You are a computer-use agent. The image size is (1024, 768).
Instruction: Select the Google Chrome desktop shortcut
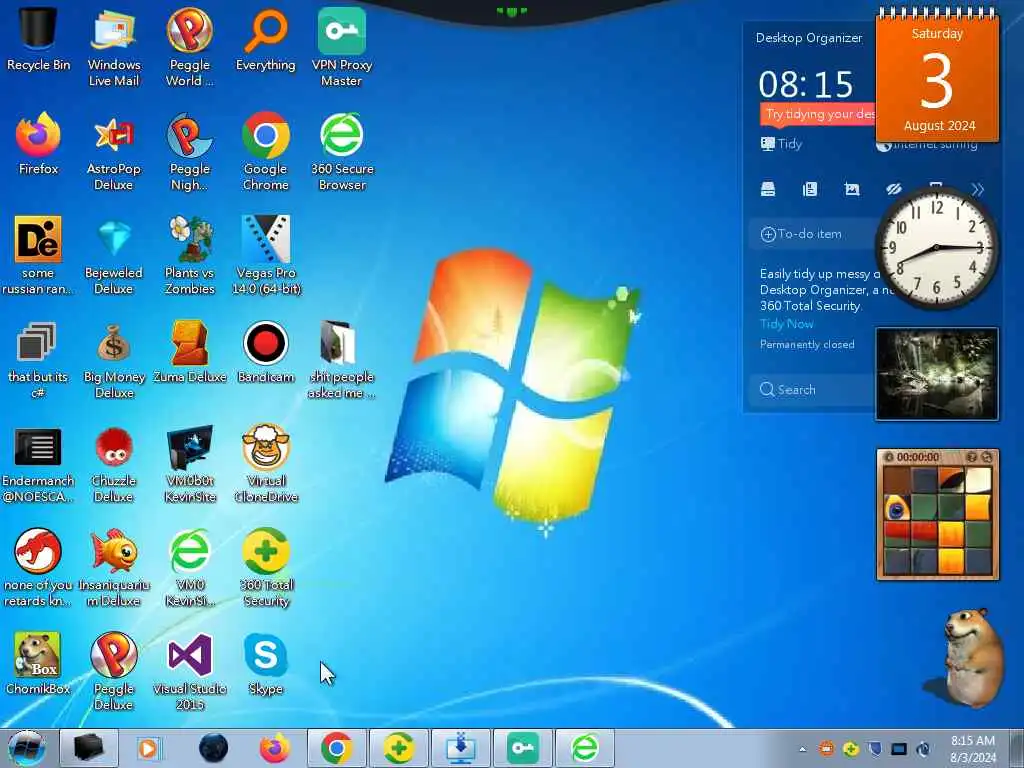265,152
